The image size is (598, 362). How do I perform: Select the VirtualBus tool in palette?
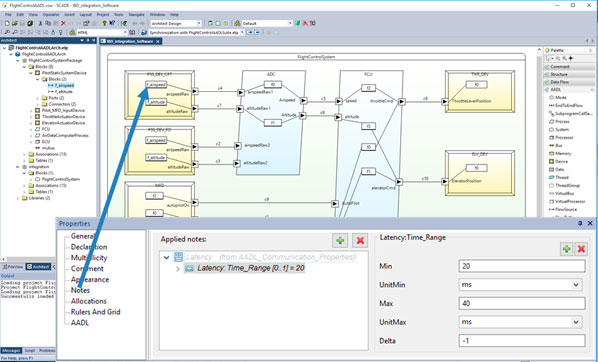pyautogui.click(x=562, y=193)
